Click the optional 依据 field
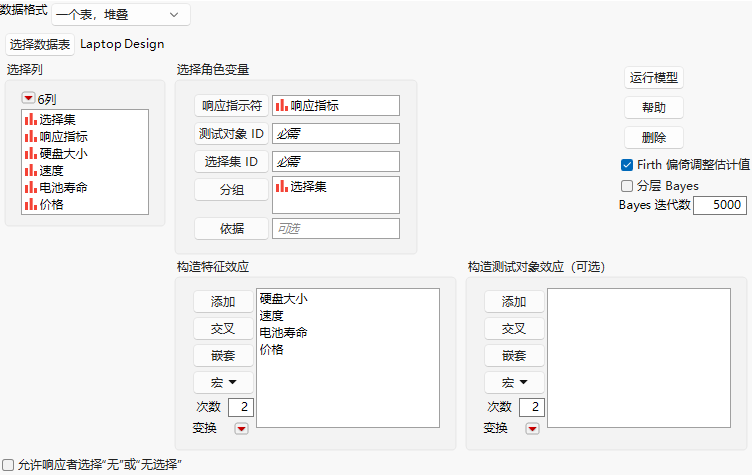Viewport: 752px width, 475px height. click(x=336, y=228)
